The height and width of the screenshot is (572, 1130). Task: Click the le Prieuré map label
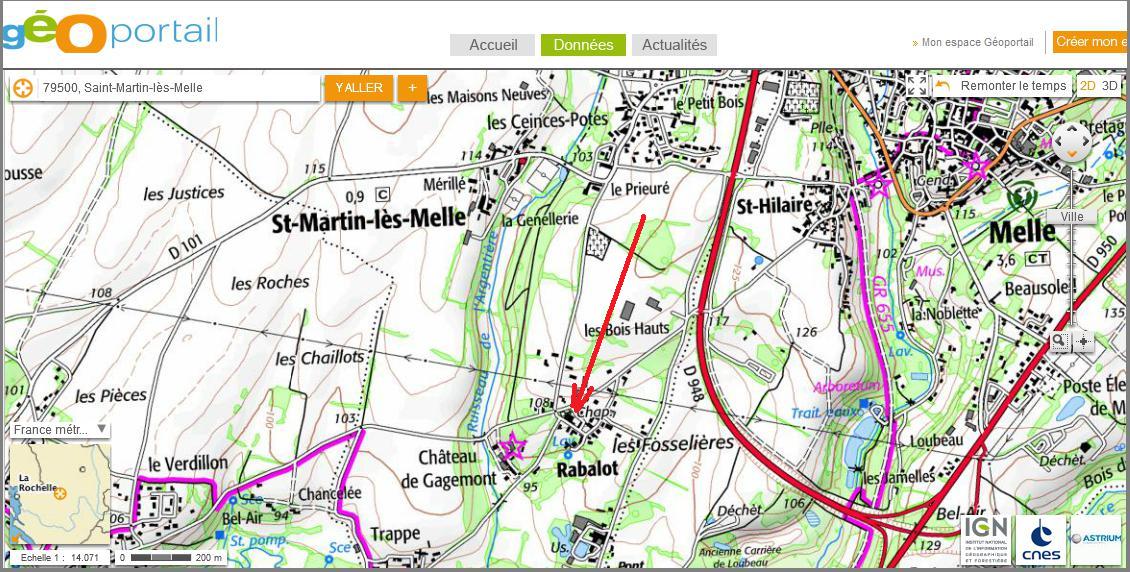[x=640, y=189]
